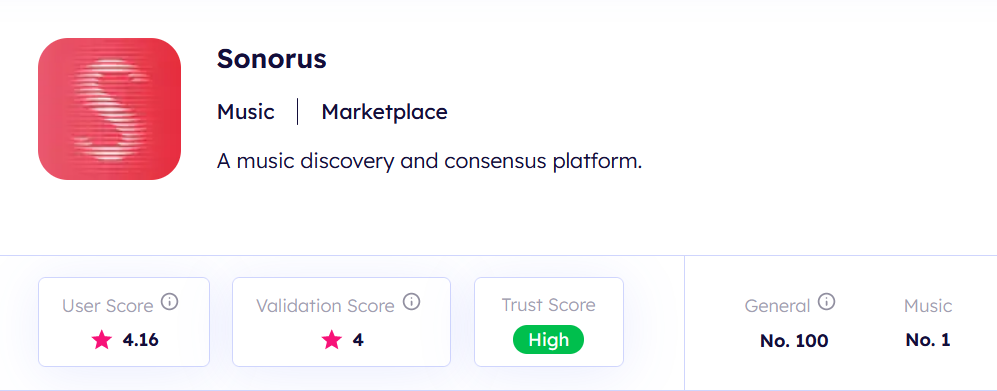
Task: Click the Validation Score pink star
Action: [331, 340]
